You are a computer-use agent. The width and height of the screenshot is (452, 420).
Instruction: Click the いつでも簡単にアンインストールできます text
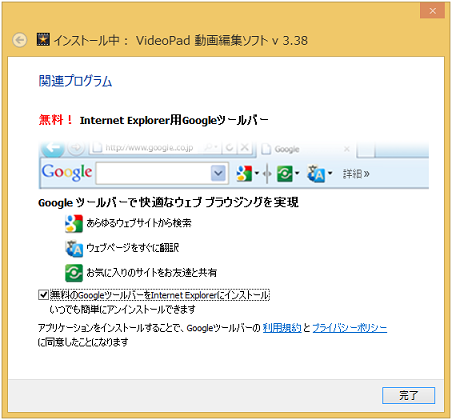pyautogui.click(x=122, y=310)
